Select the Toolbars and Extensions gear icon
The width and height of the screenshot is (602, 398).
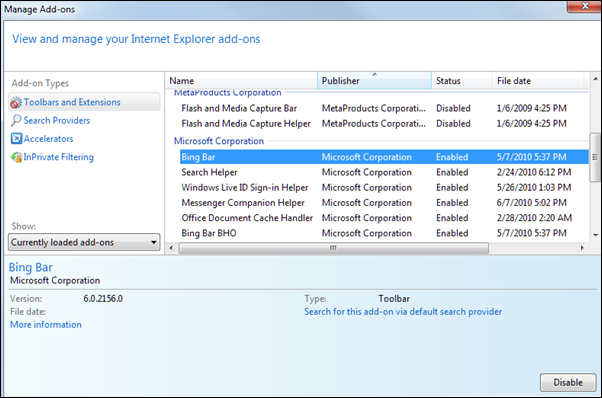(16, 102)
